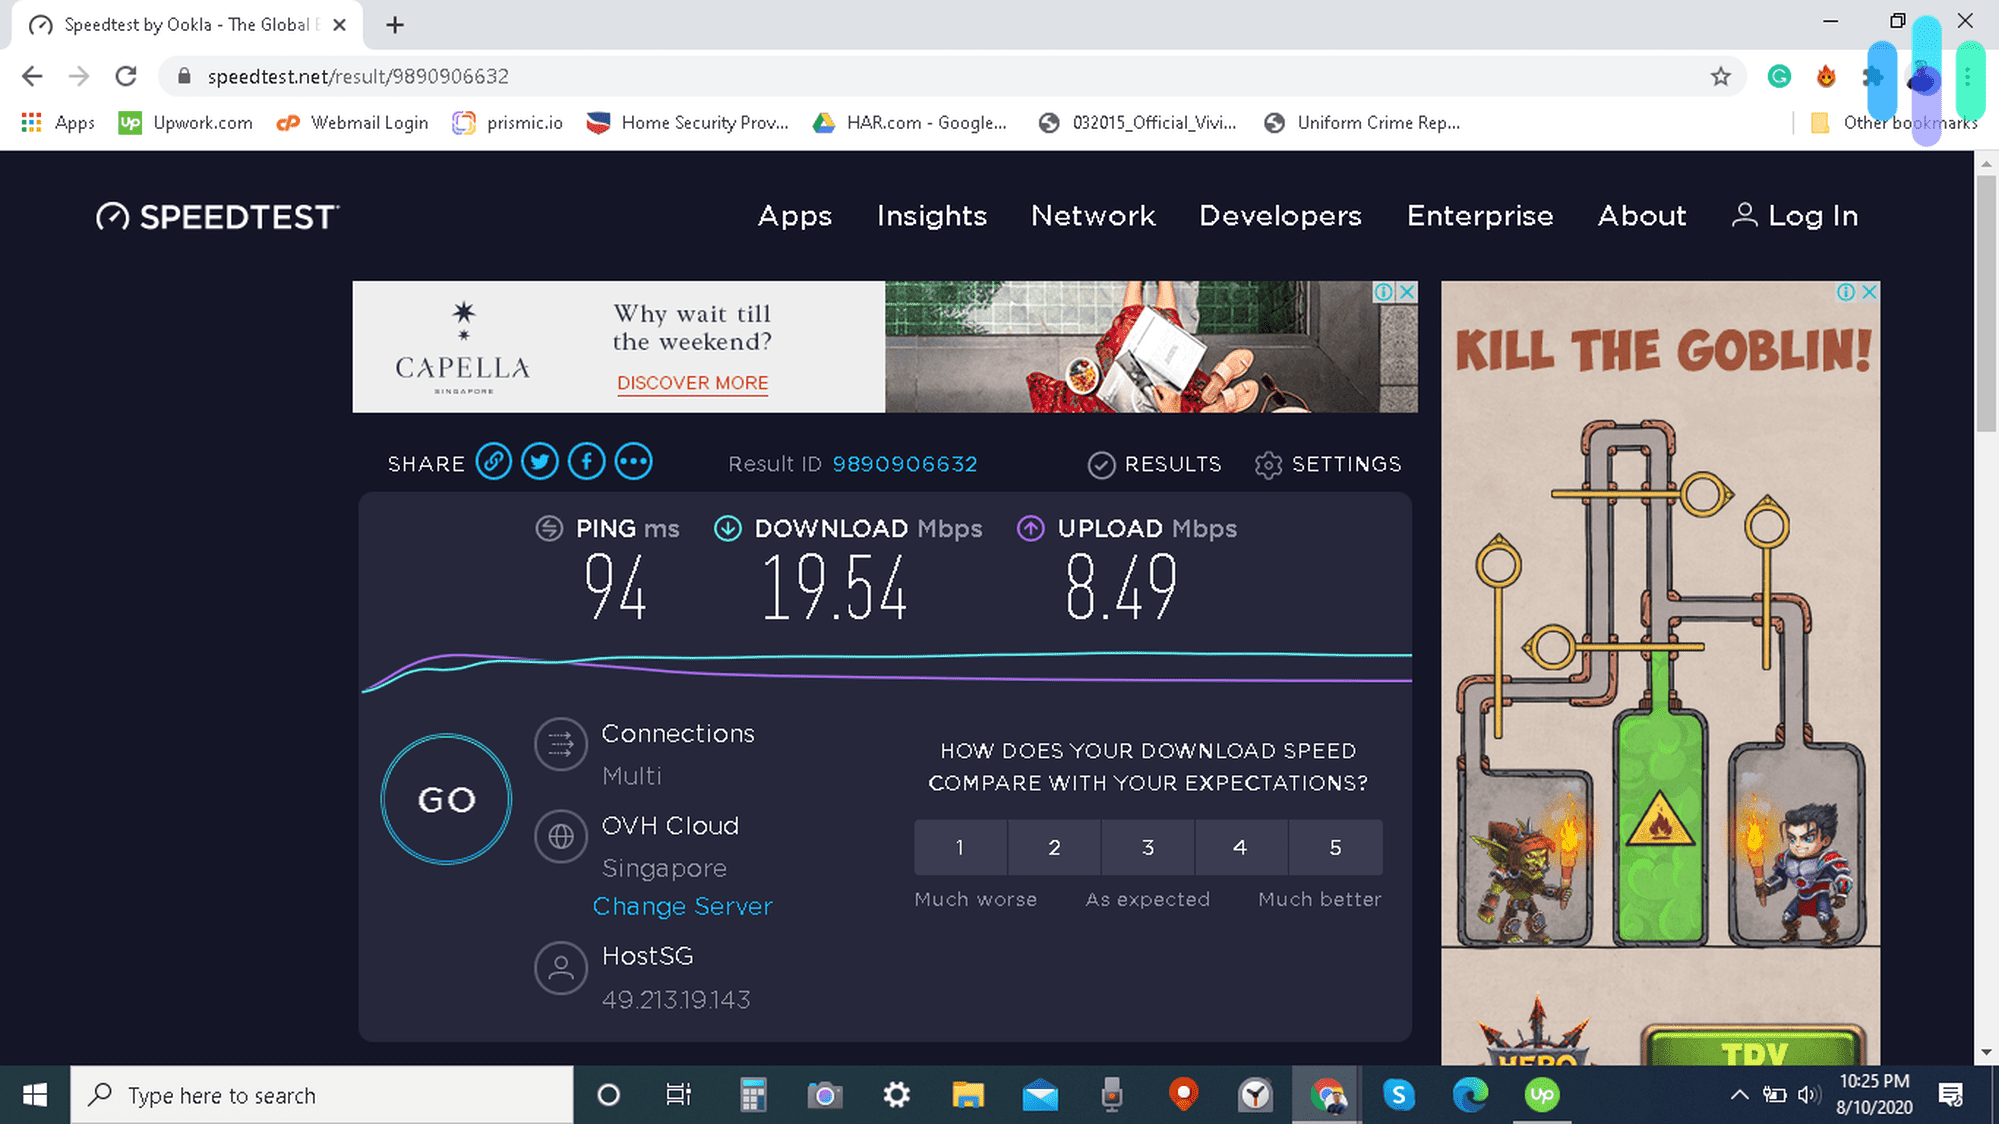The height and width of the screenshot is (1124, 1999).
Task: Share result via the Twitter icon
Action: 540,461
